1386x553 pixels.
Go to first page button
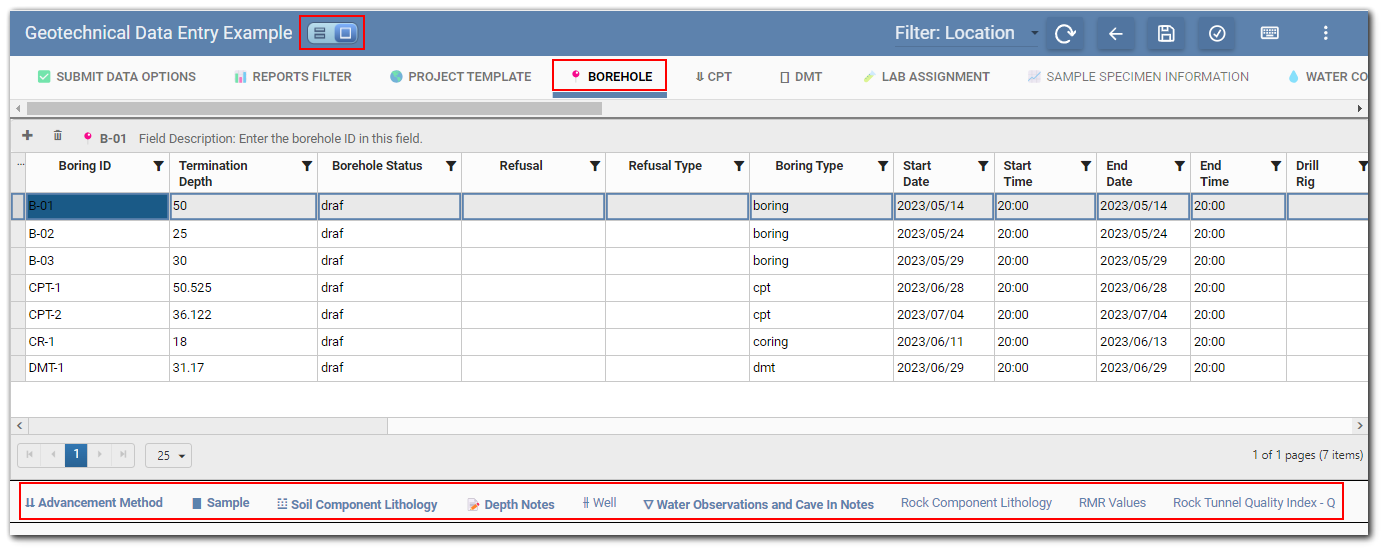coord(29,455)
